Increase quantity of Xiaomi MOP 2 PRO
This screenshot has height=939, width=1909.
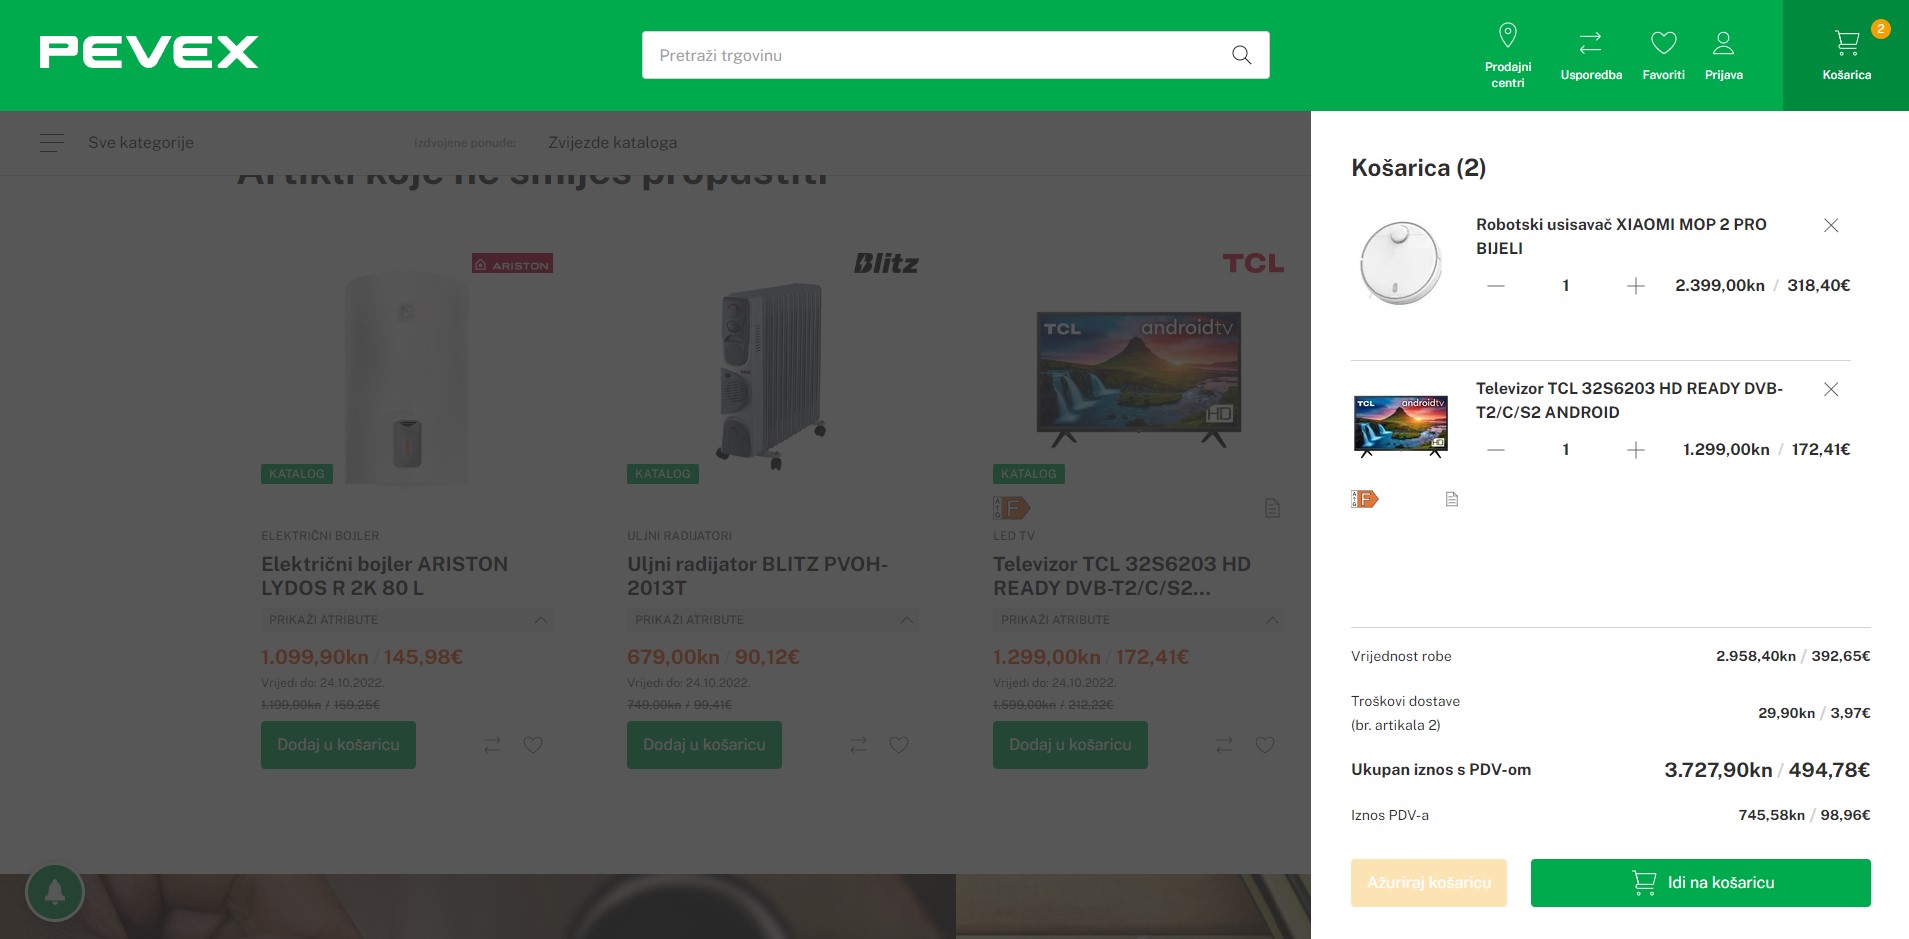1635,286
